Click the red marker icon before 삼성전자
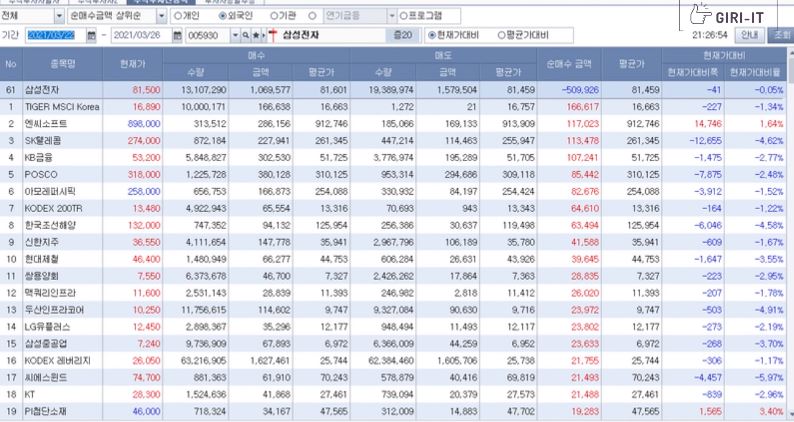This screenshot has height=422, width=794. (273, 35)
